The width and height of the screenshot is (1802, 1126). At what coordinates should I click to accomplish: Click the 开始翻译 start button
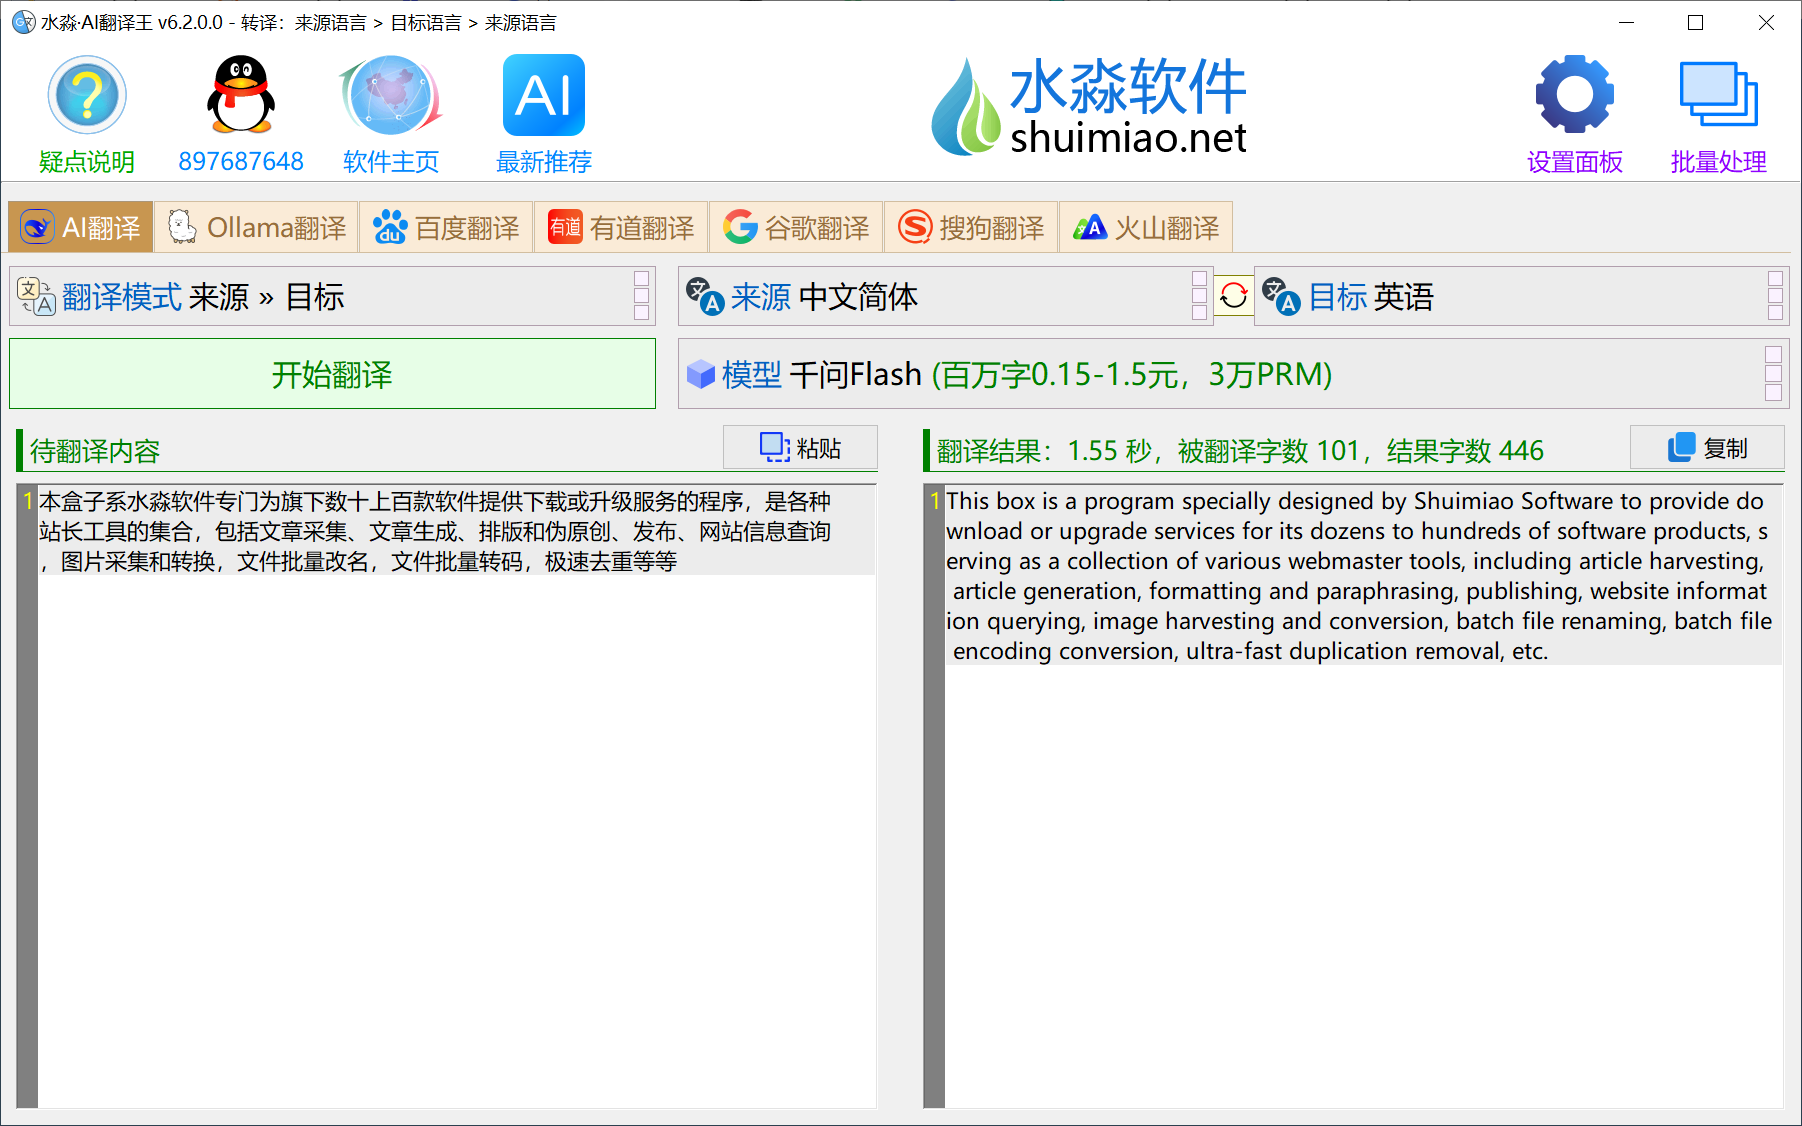click(x=332, y=374)
